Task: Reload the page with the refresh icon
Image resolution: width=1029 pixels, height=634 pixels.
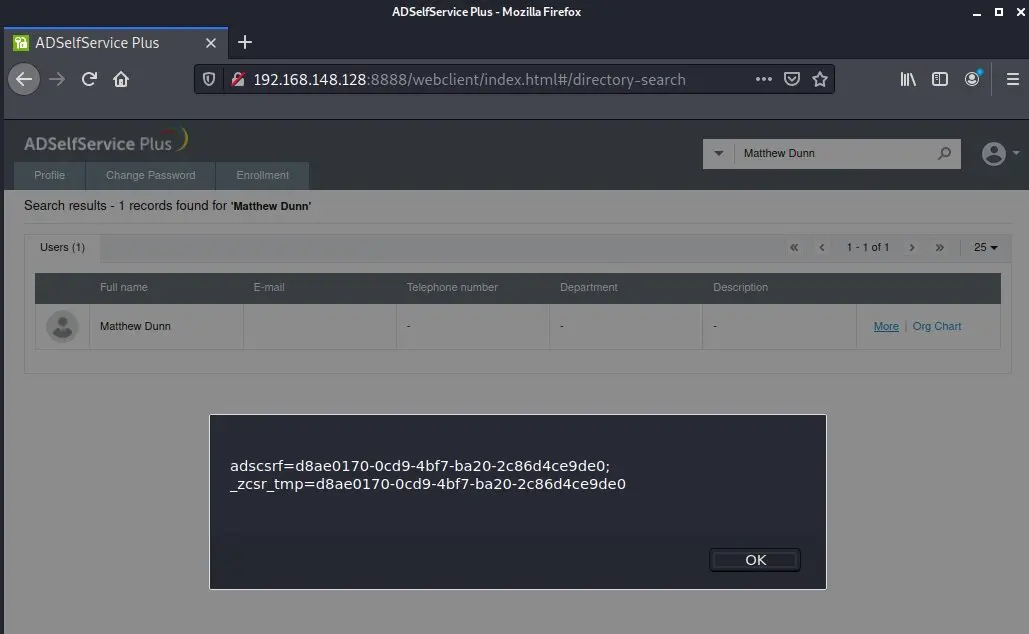Action: tap(88, 79)
